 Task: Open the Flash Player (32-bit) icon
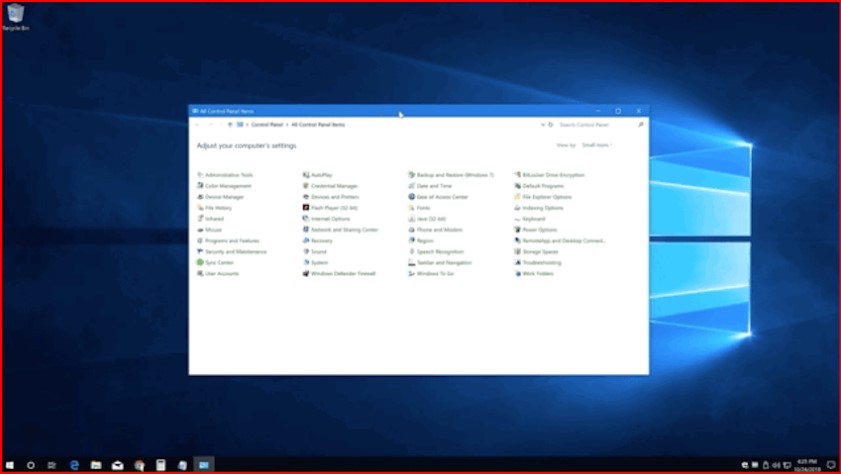[306, 208]
